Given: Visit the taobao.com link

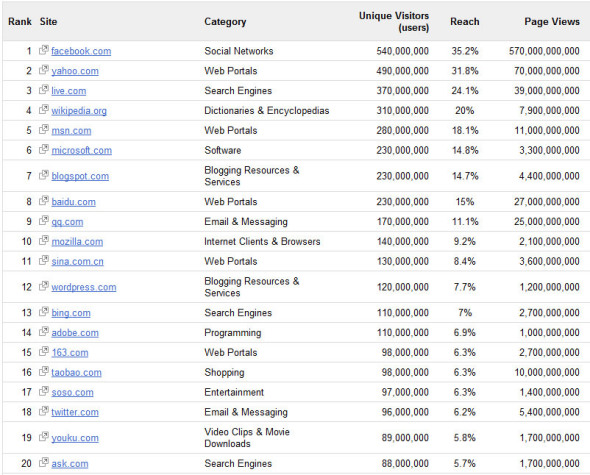Looking at the screenshot, I should pos(76,373).
